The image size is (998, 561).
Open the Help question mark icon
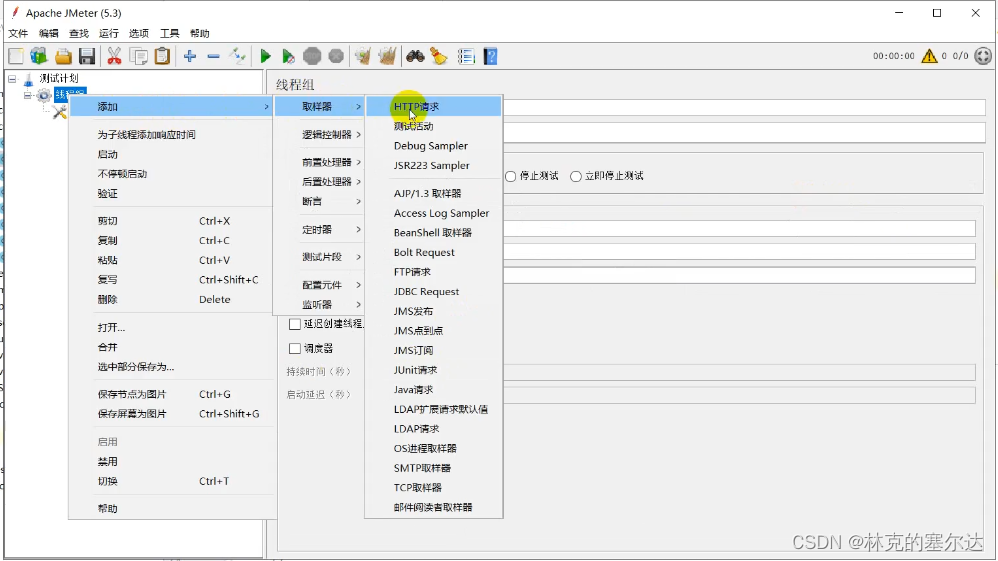pyautogui.click(x=490, y=56)
